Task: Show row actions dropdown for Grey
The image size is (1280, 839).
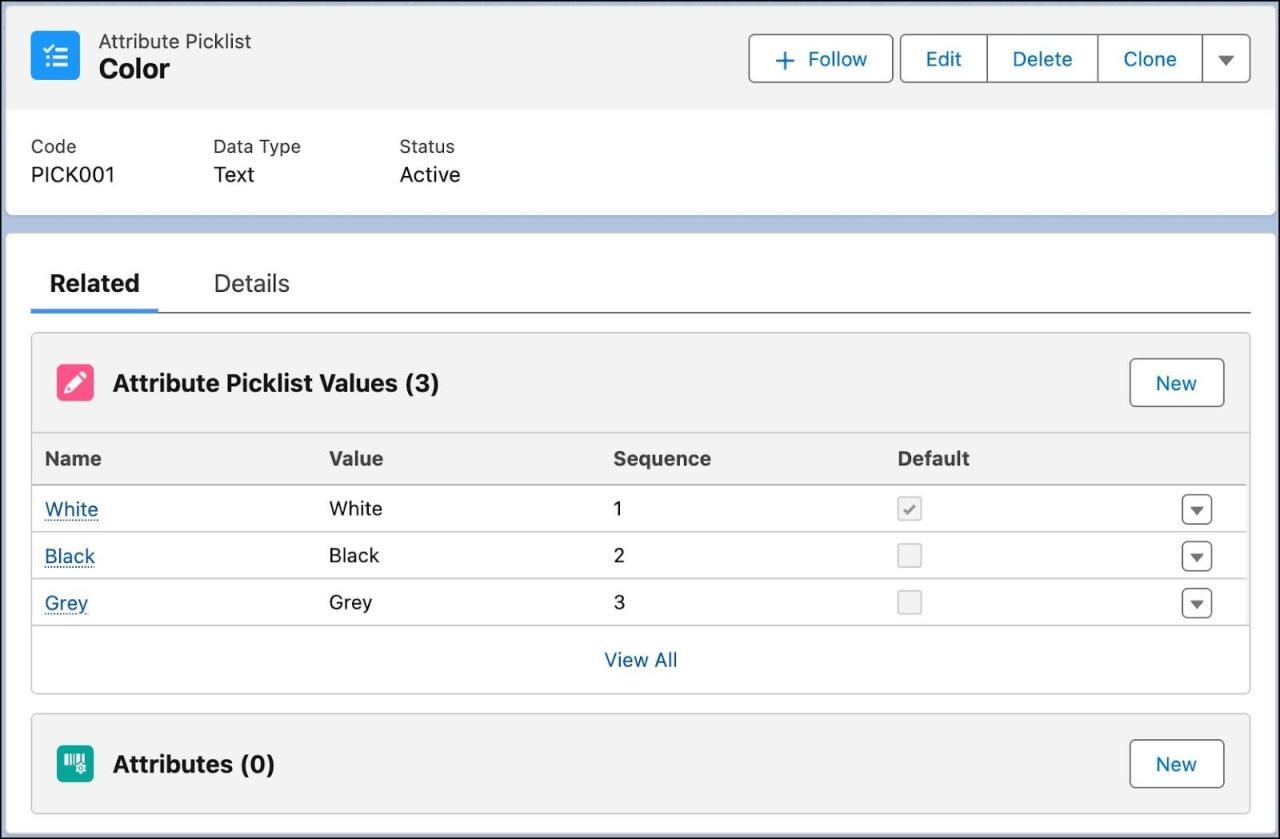Action: pos(1196,604)
